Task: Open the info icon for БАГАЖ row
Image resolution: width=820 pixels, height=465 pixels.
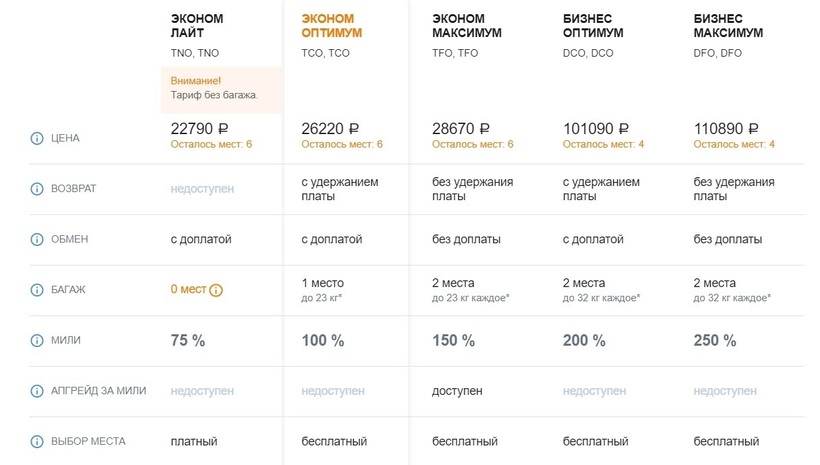Action: pyautogui.click(x=37, y=290)
